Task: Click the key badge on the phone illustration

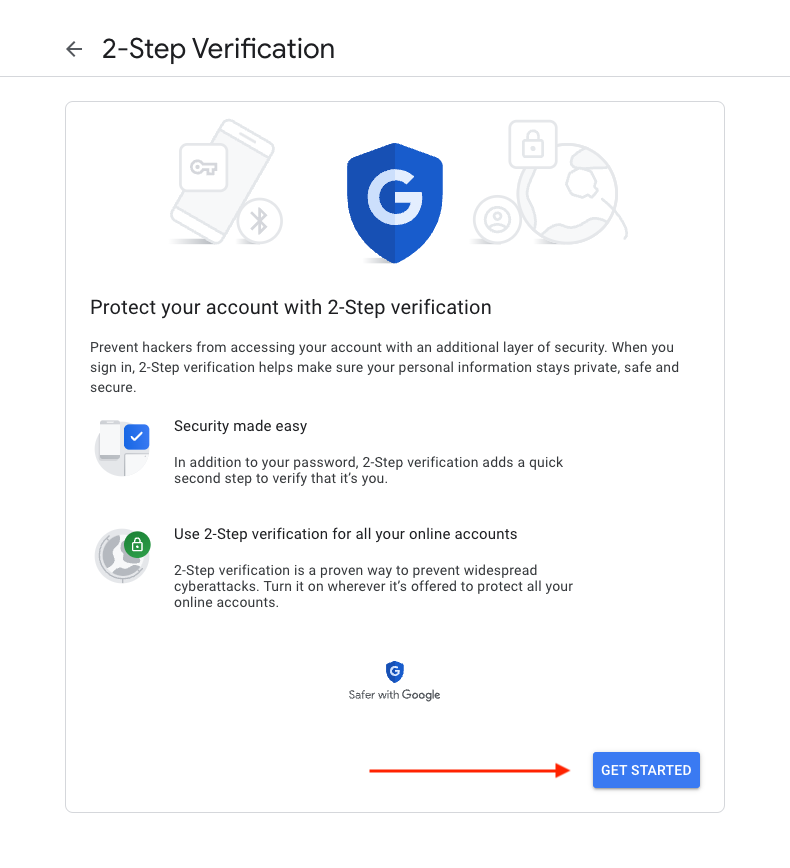Action: 204,167
